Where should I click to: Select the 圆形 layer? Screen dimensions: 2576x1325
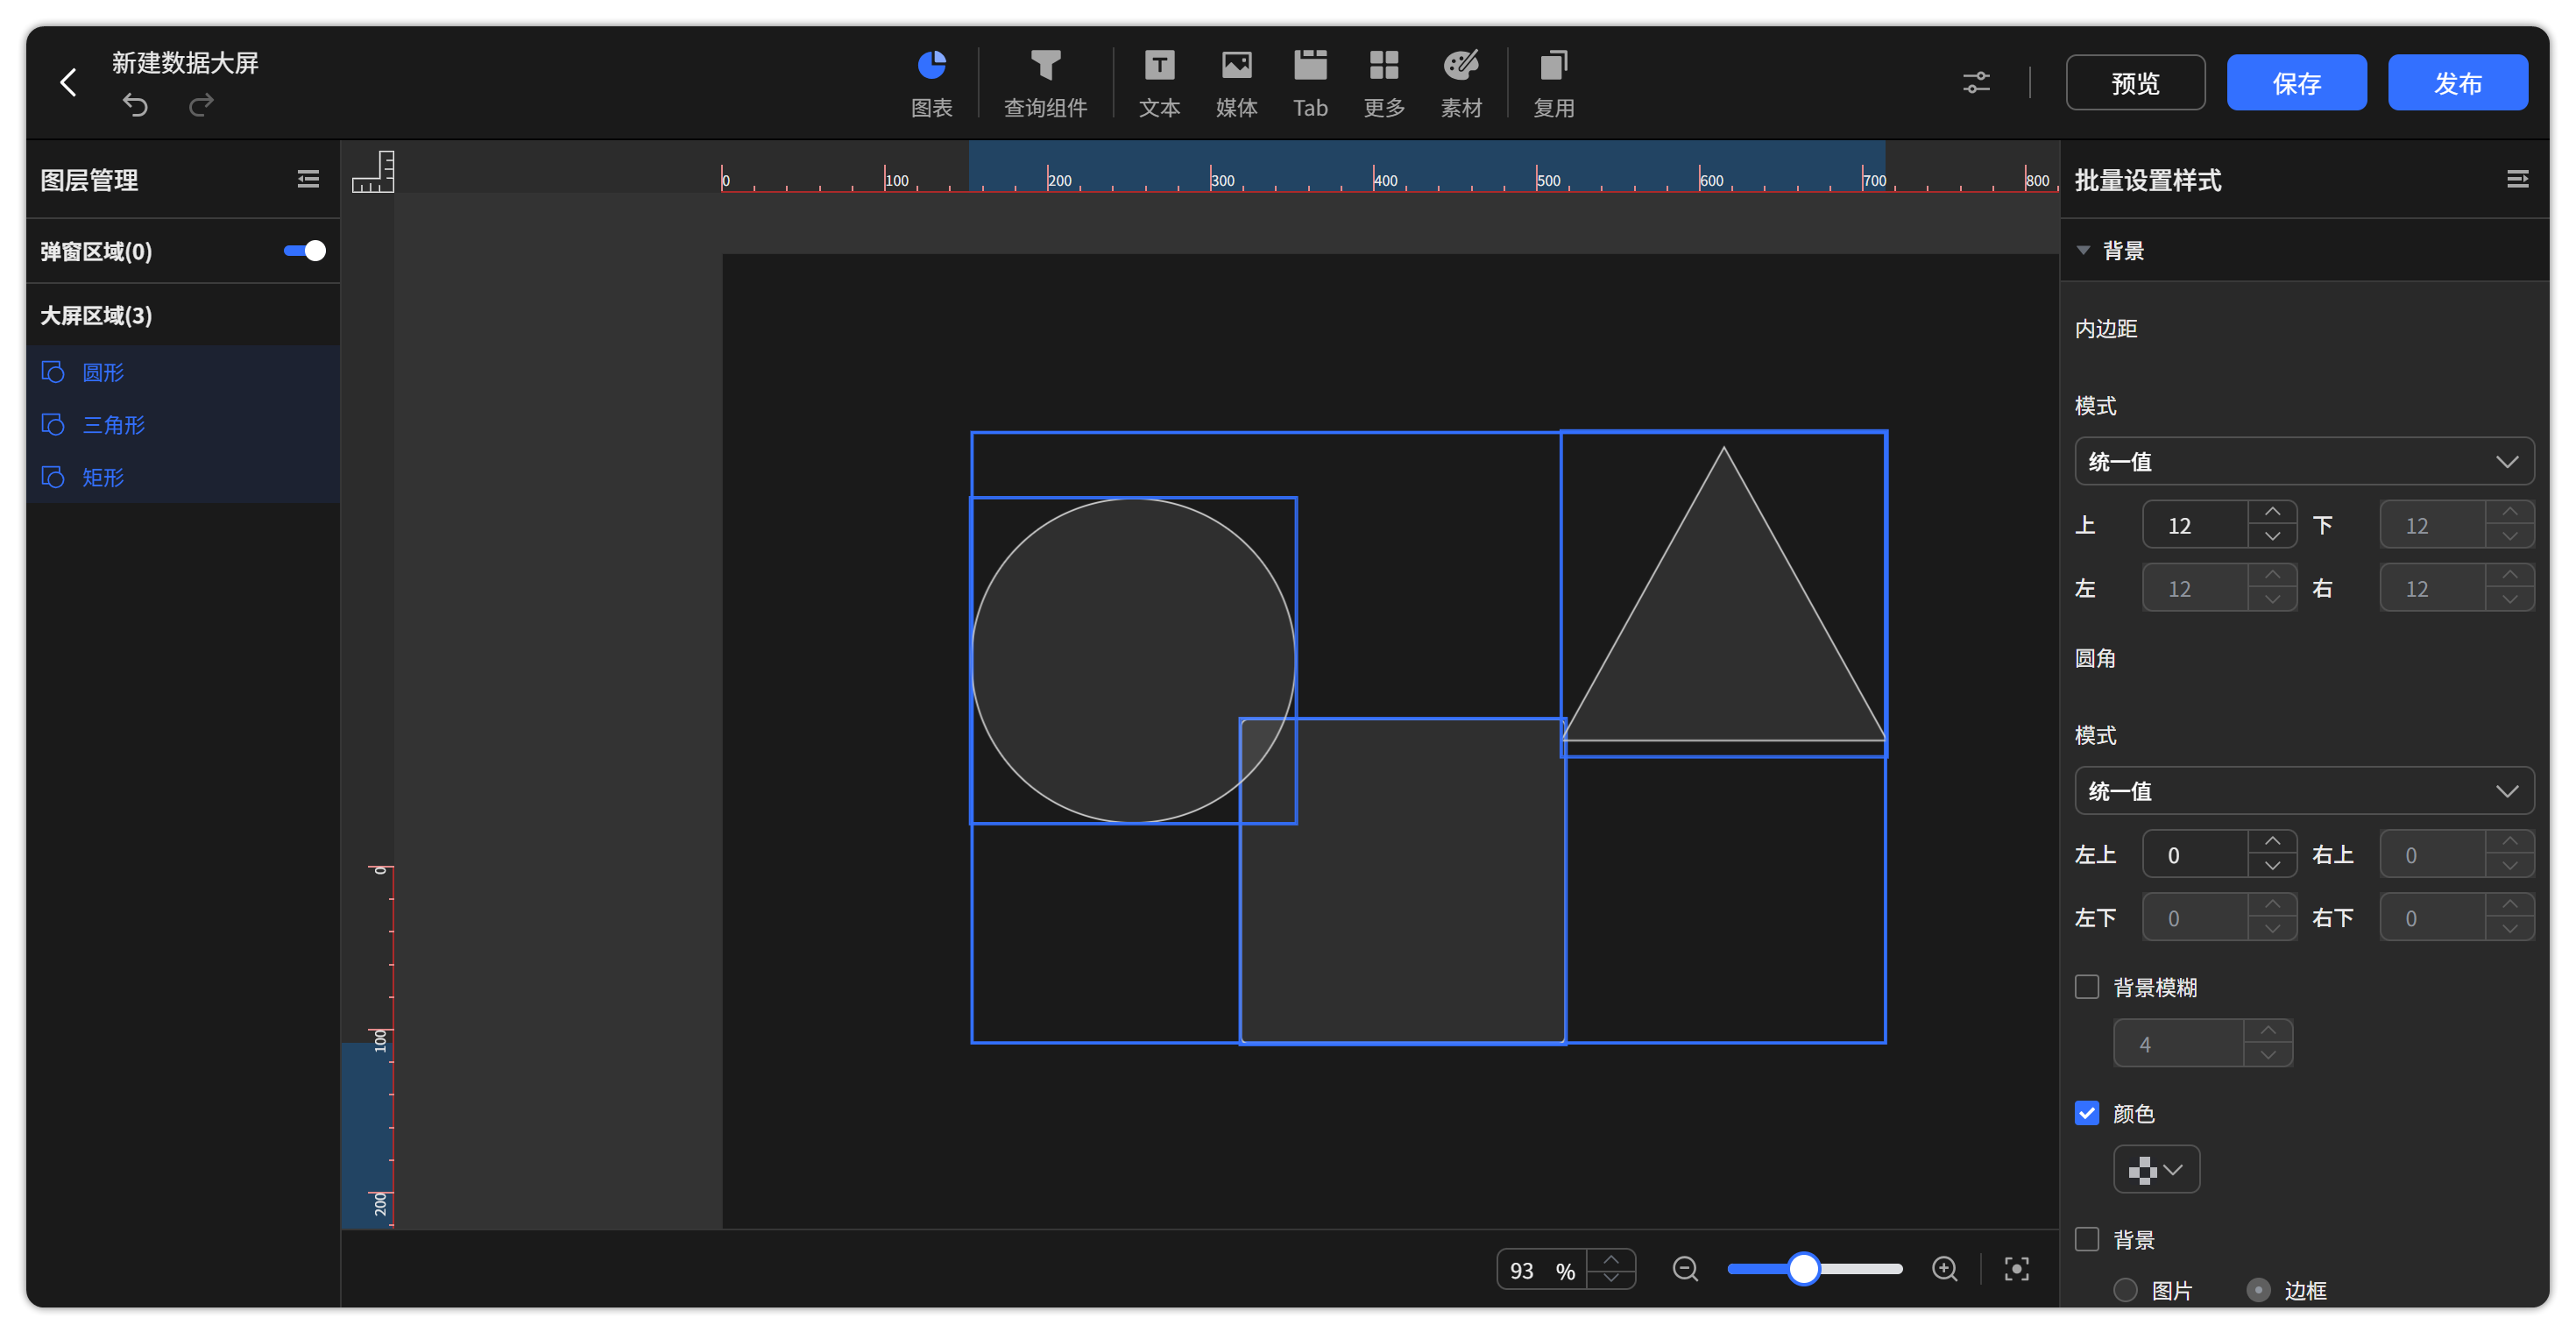[x=183, y=372]
